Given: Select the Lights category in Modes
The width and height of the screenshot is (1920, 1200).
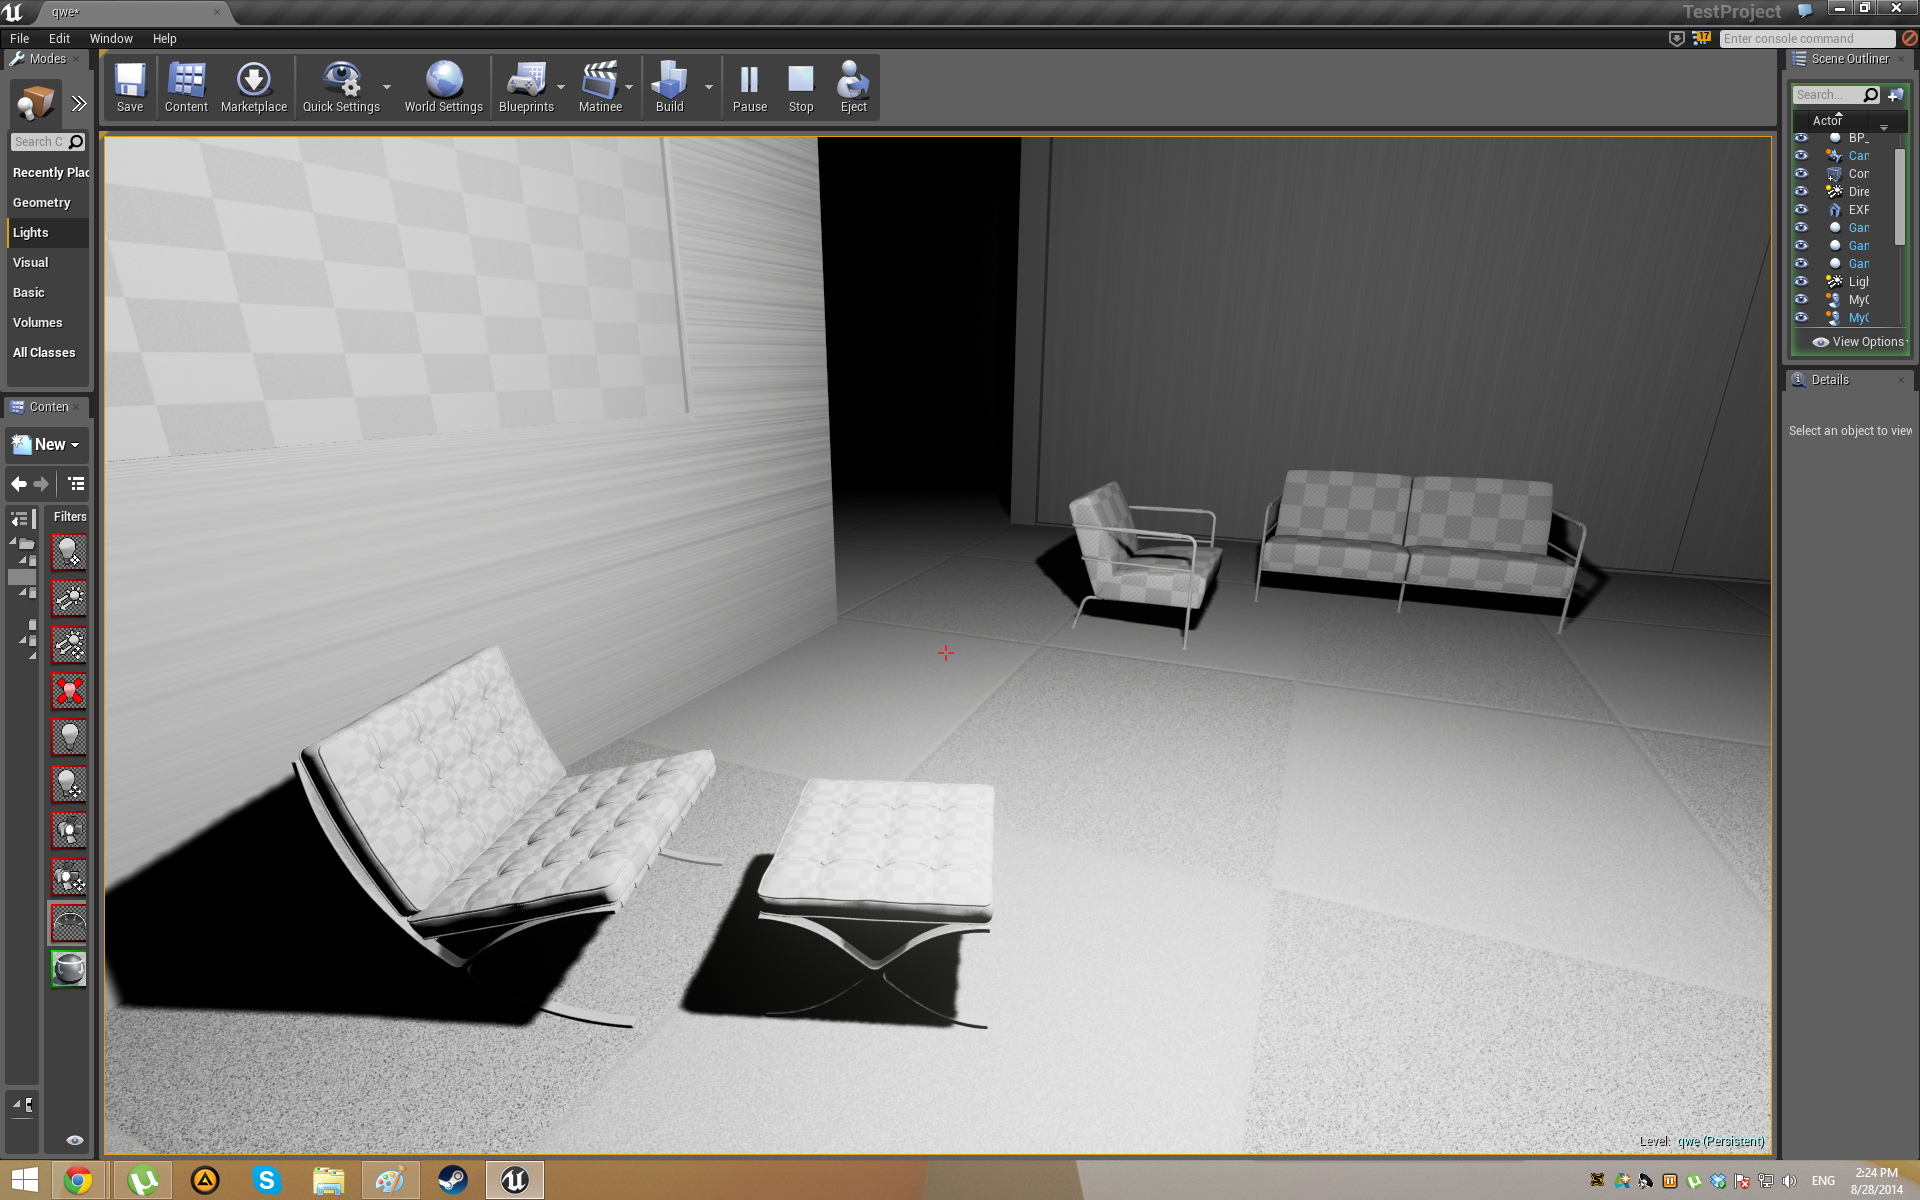Looking at the screenshot, I should pos(31,233).
